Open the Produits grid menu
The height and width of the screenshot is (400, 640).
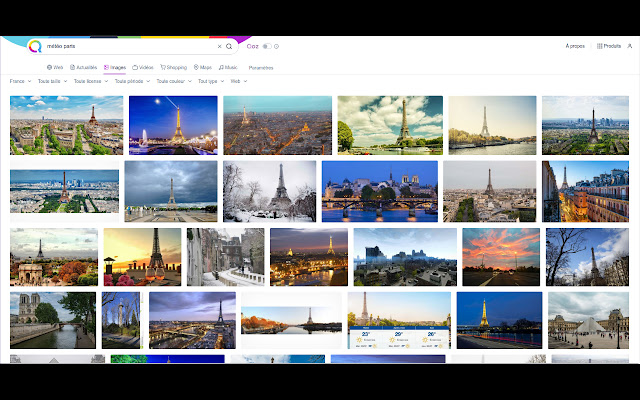tap(609, 46)
